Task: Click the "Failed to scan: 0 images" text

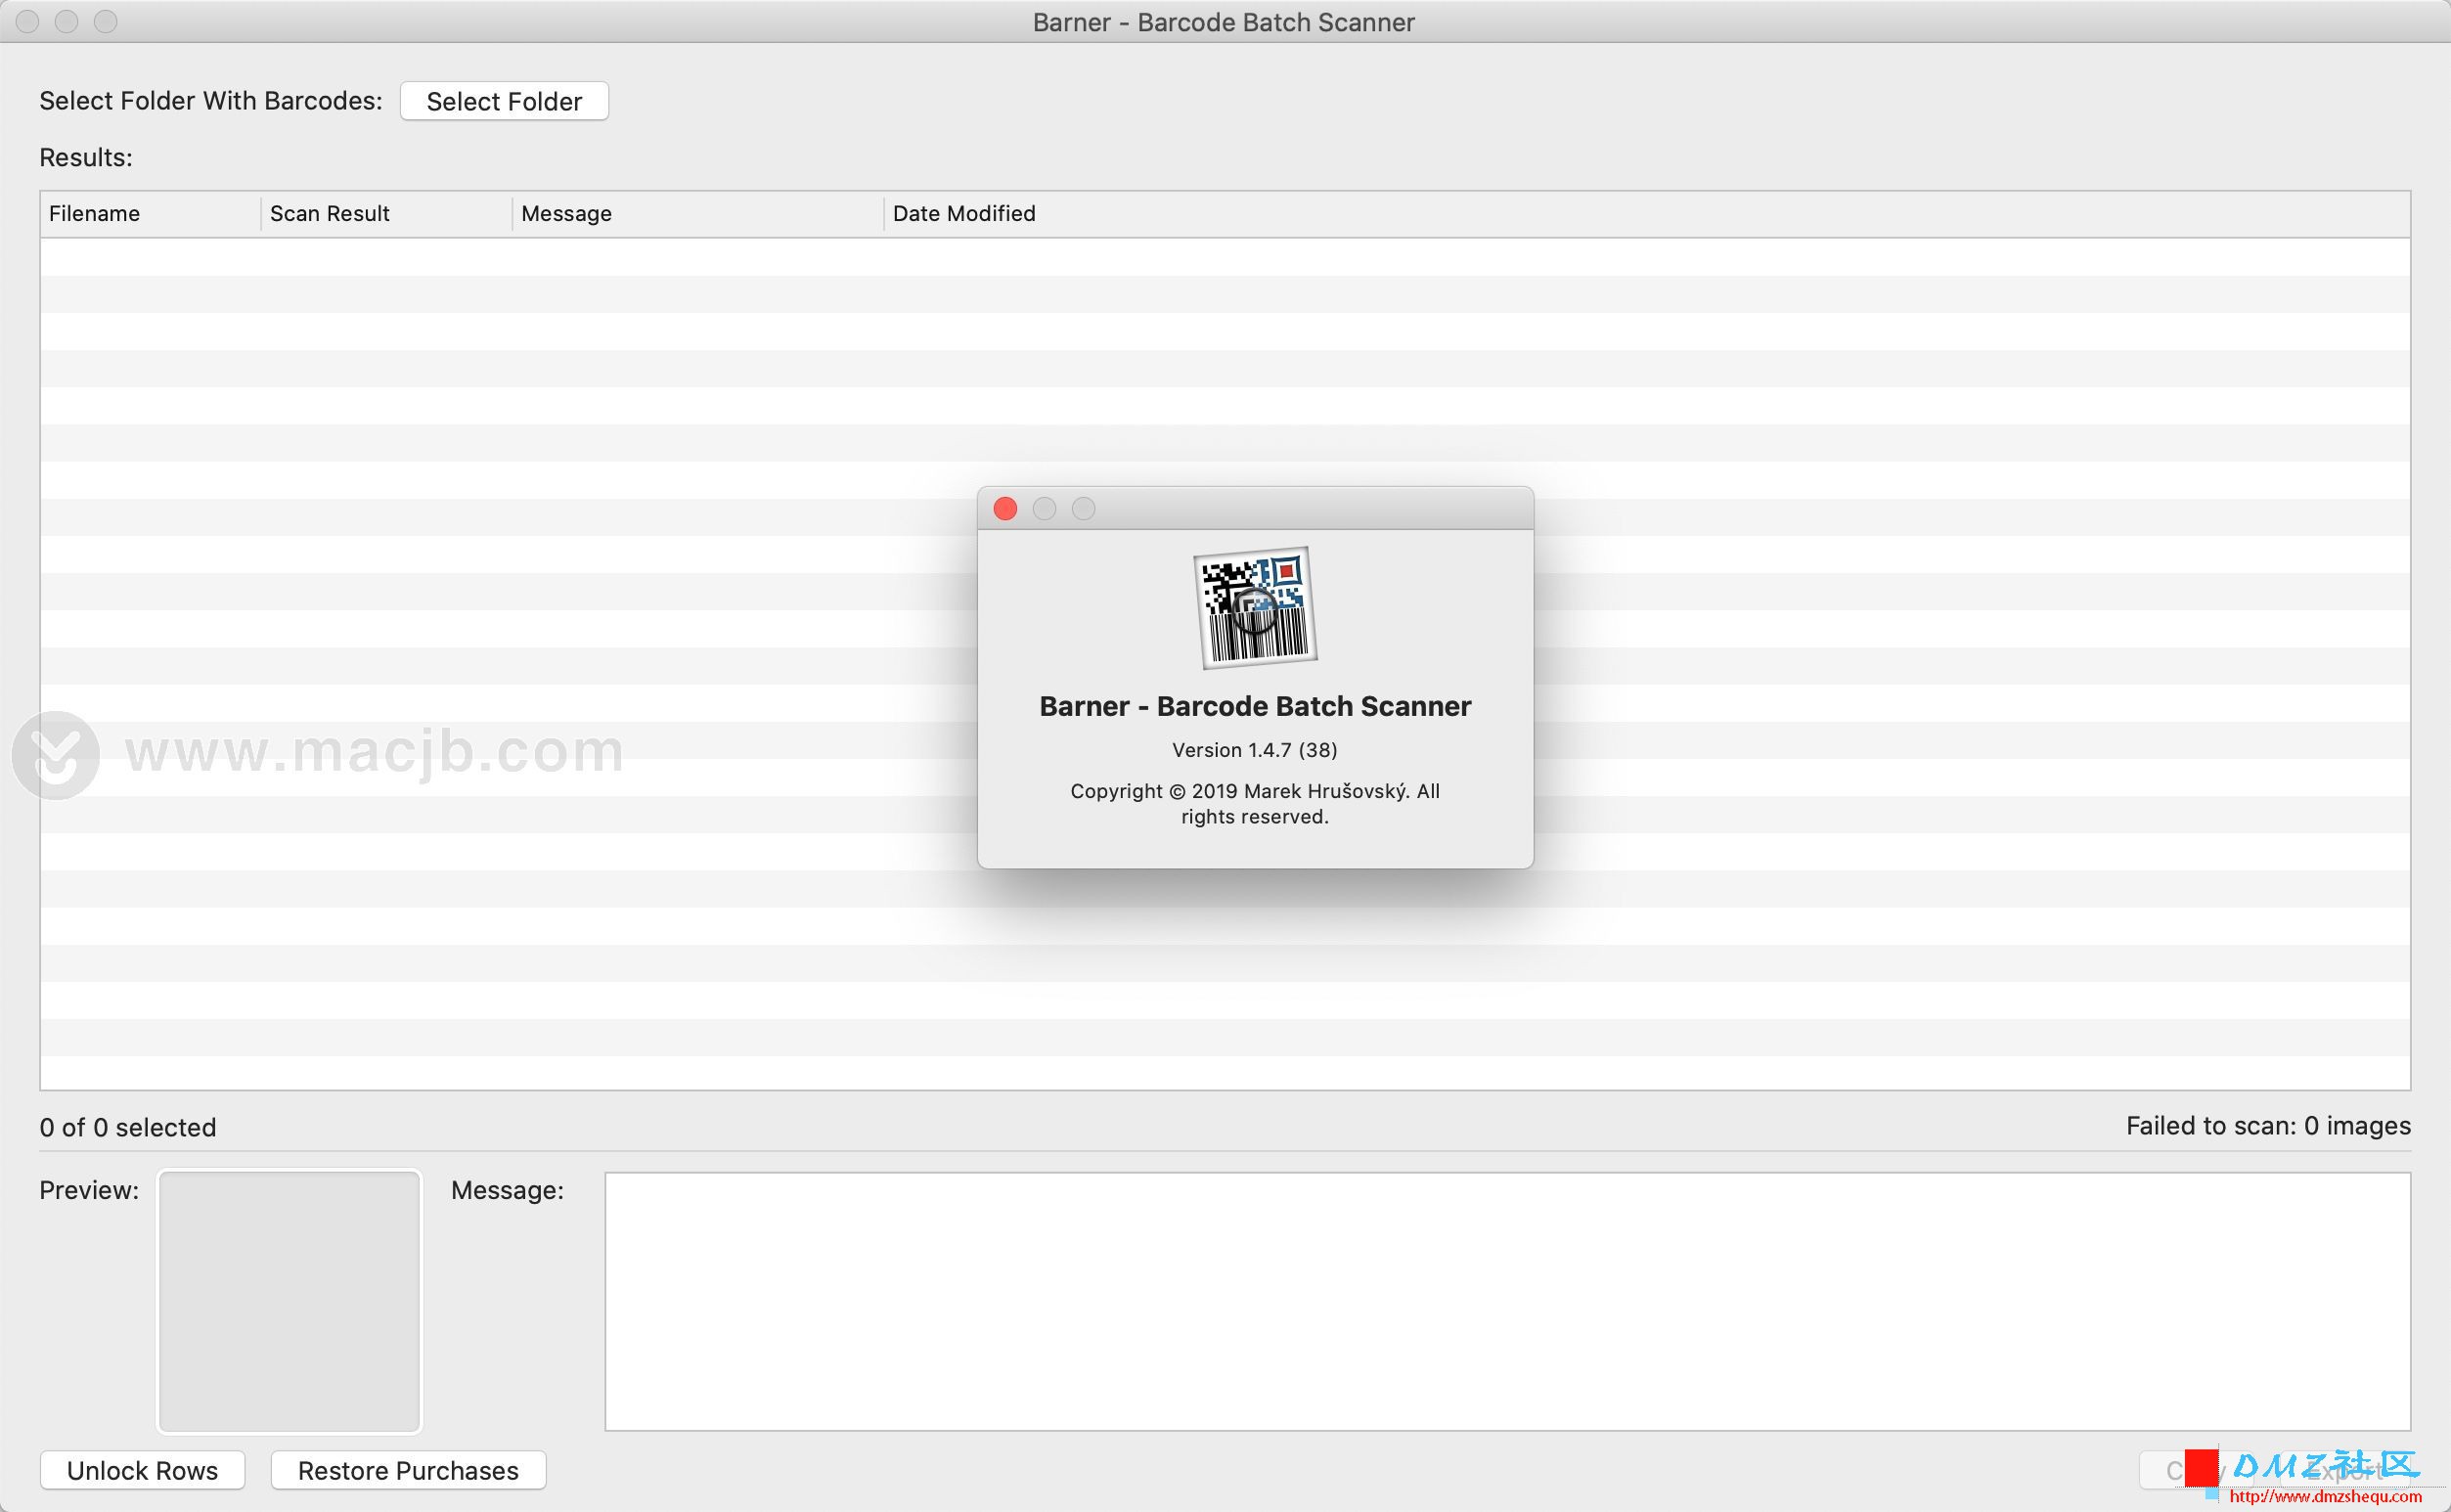Action: (2268, 1126)
